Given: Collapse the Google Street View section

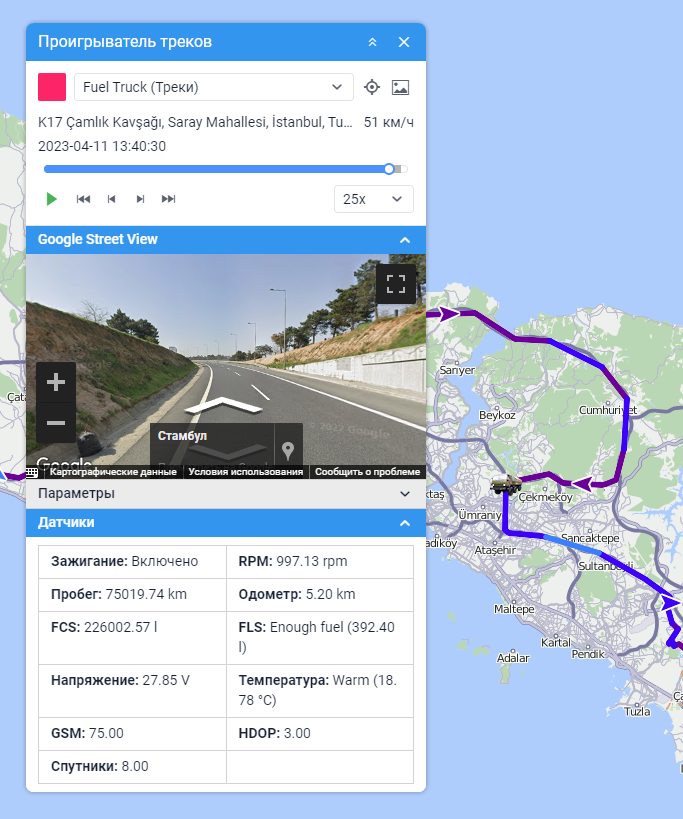Looking at the screenshot, I should (x=405, y=240).
